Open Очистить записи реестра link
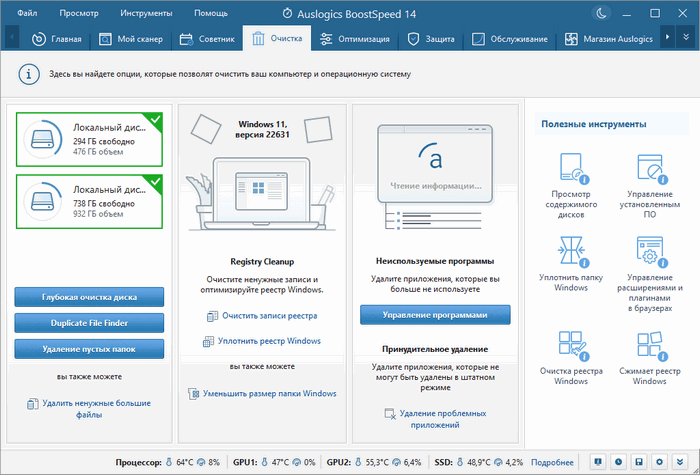 pyautogui.click(x=270, y=316)
